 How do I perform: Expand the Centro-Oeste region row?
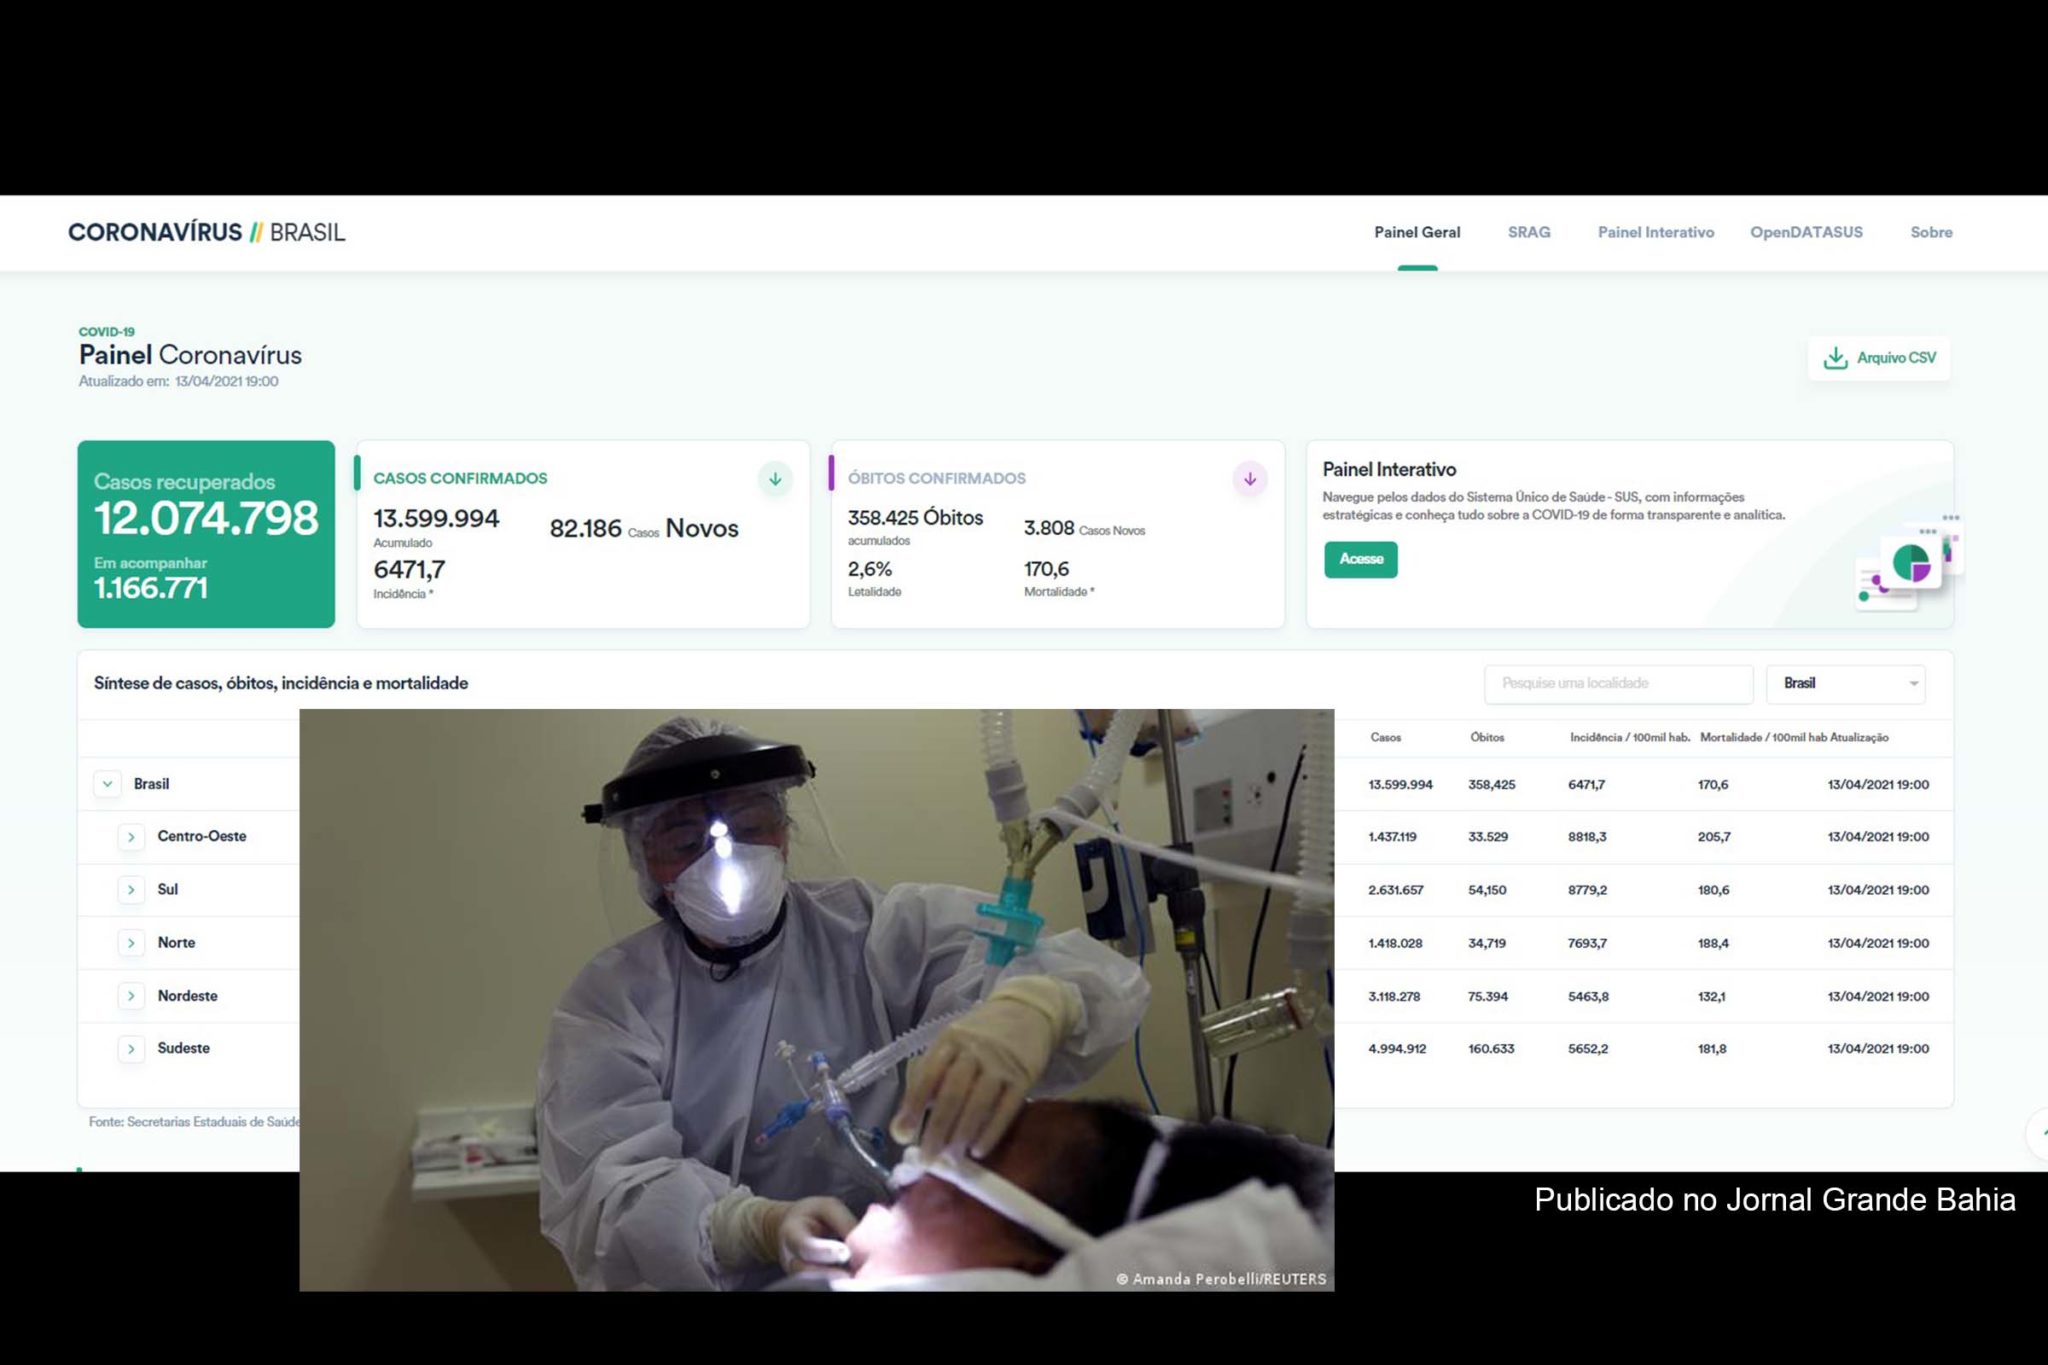pyautogui.click(x=131, y=837)
